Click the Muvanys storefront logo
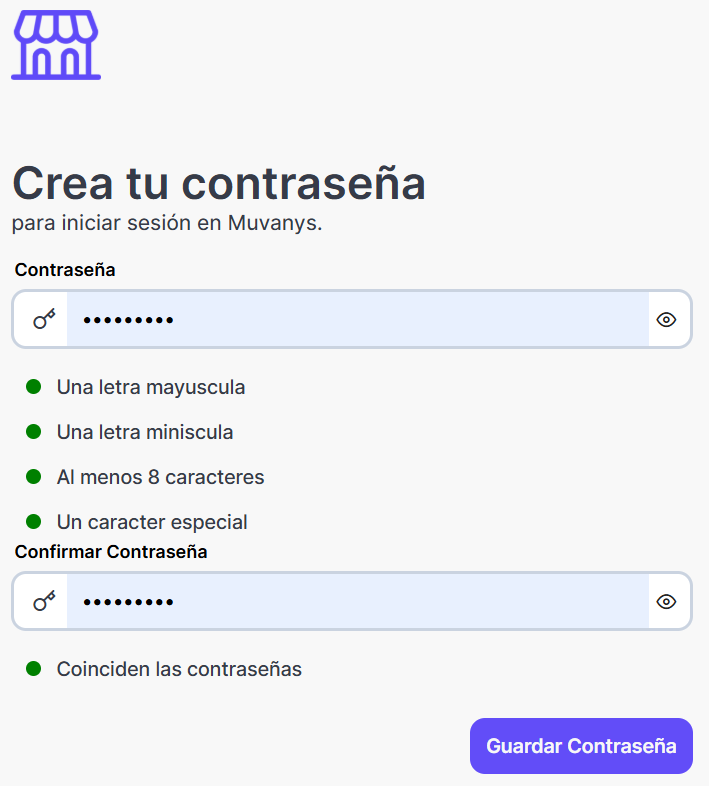The image size is (709, 786). [x=56, y=45]
